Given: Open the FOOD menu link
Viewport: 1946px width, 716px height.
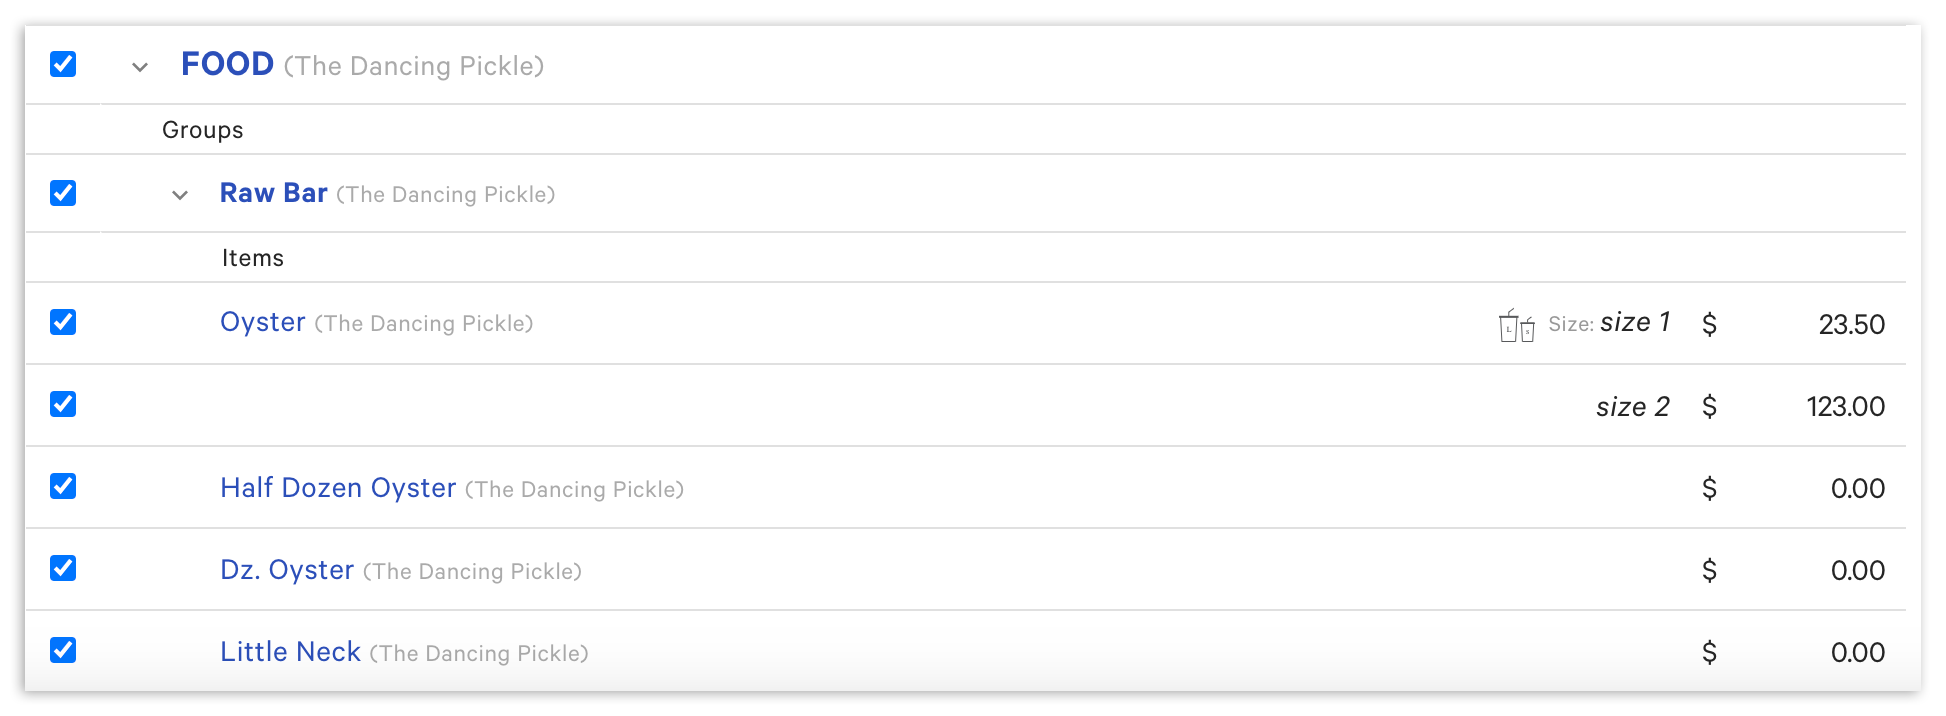Looking at the screenshot, I should [x=227, y=64].
